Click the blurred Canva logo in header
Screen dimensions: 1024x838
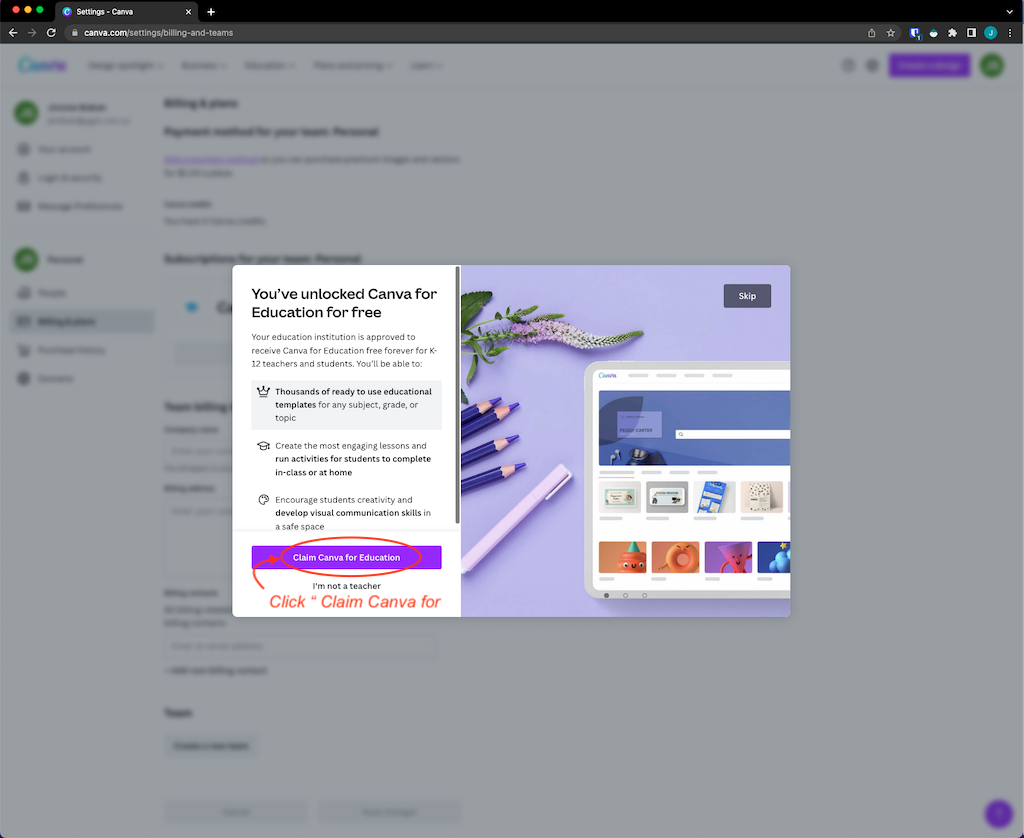[42, 65]
